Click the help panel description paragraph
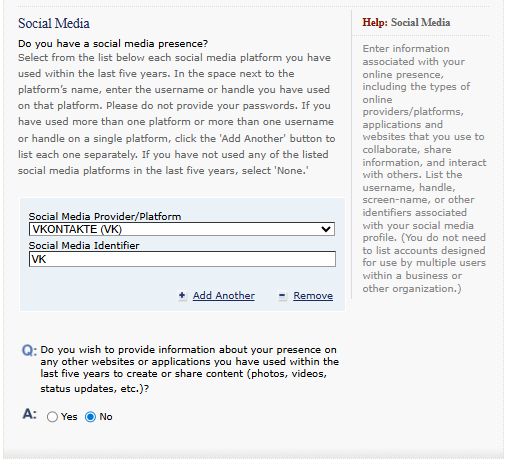This screenshot has width=515, height=467. [424, 168]
